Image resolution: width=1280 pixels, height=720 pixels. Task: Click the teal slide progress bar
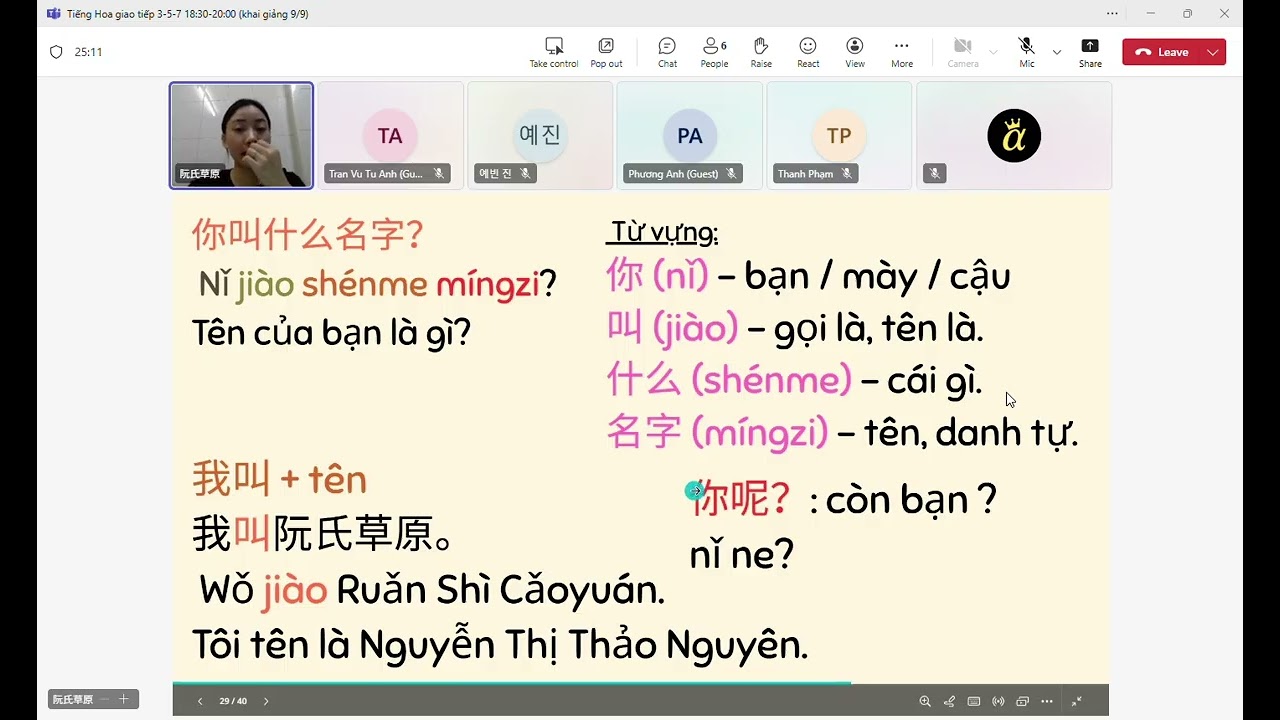[511, 683]
